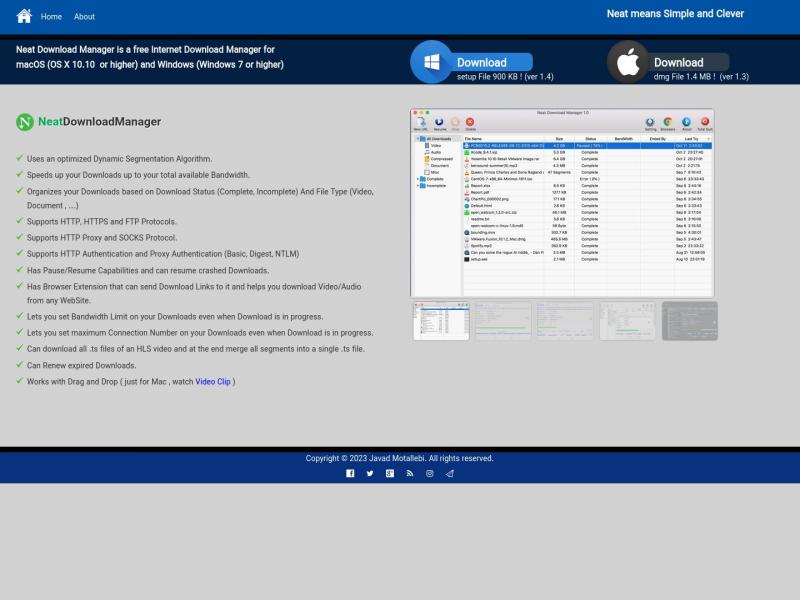Select the second gallery thumbnail
The height and width of the screenshot is (600, 800).
[x=503, y=321]
